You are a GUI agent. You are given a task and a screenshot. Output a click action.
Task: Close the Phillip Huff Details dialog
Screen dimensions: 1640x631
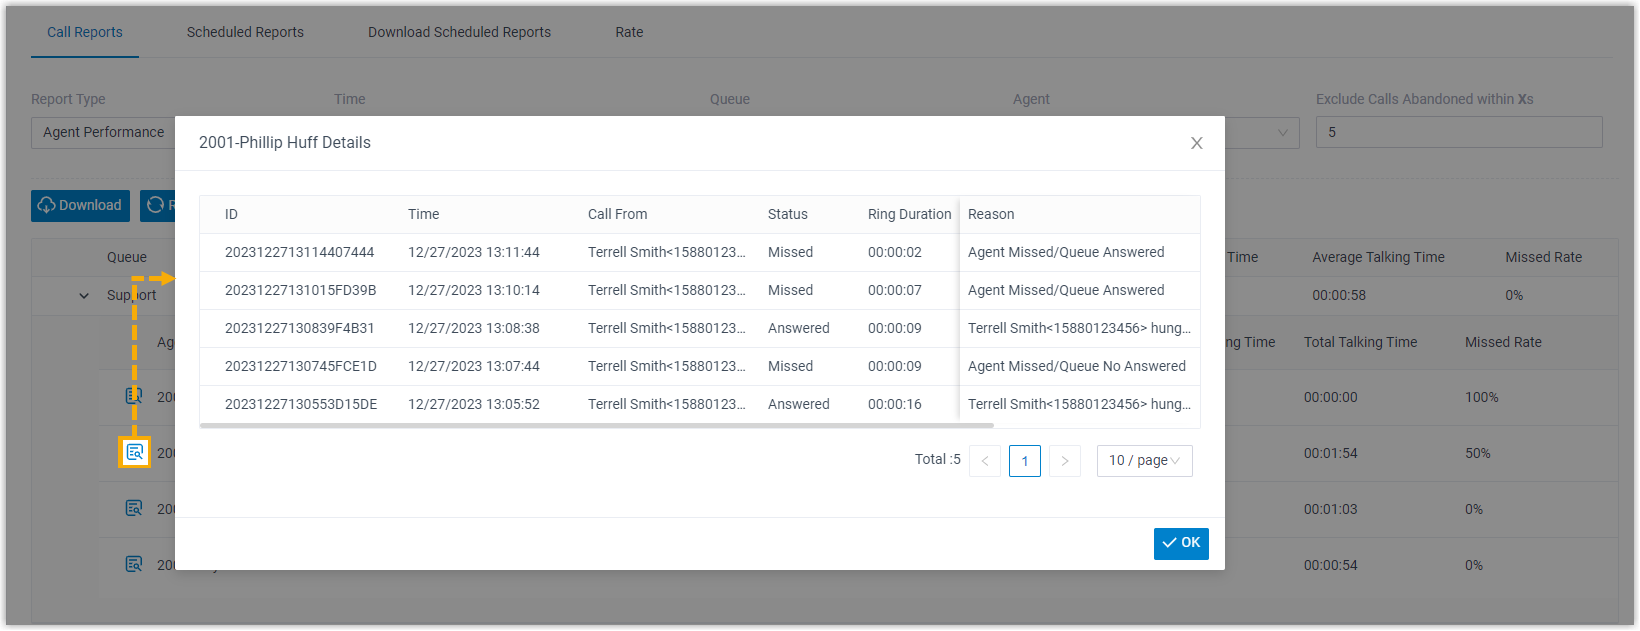pos(1196,143)
